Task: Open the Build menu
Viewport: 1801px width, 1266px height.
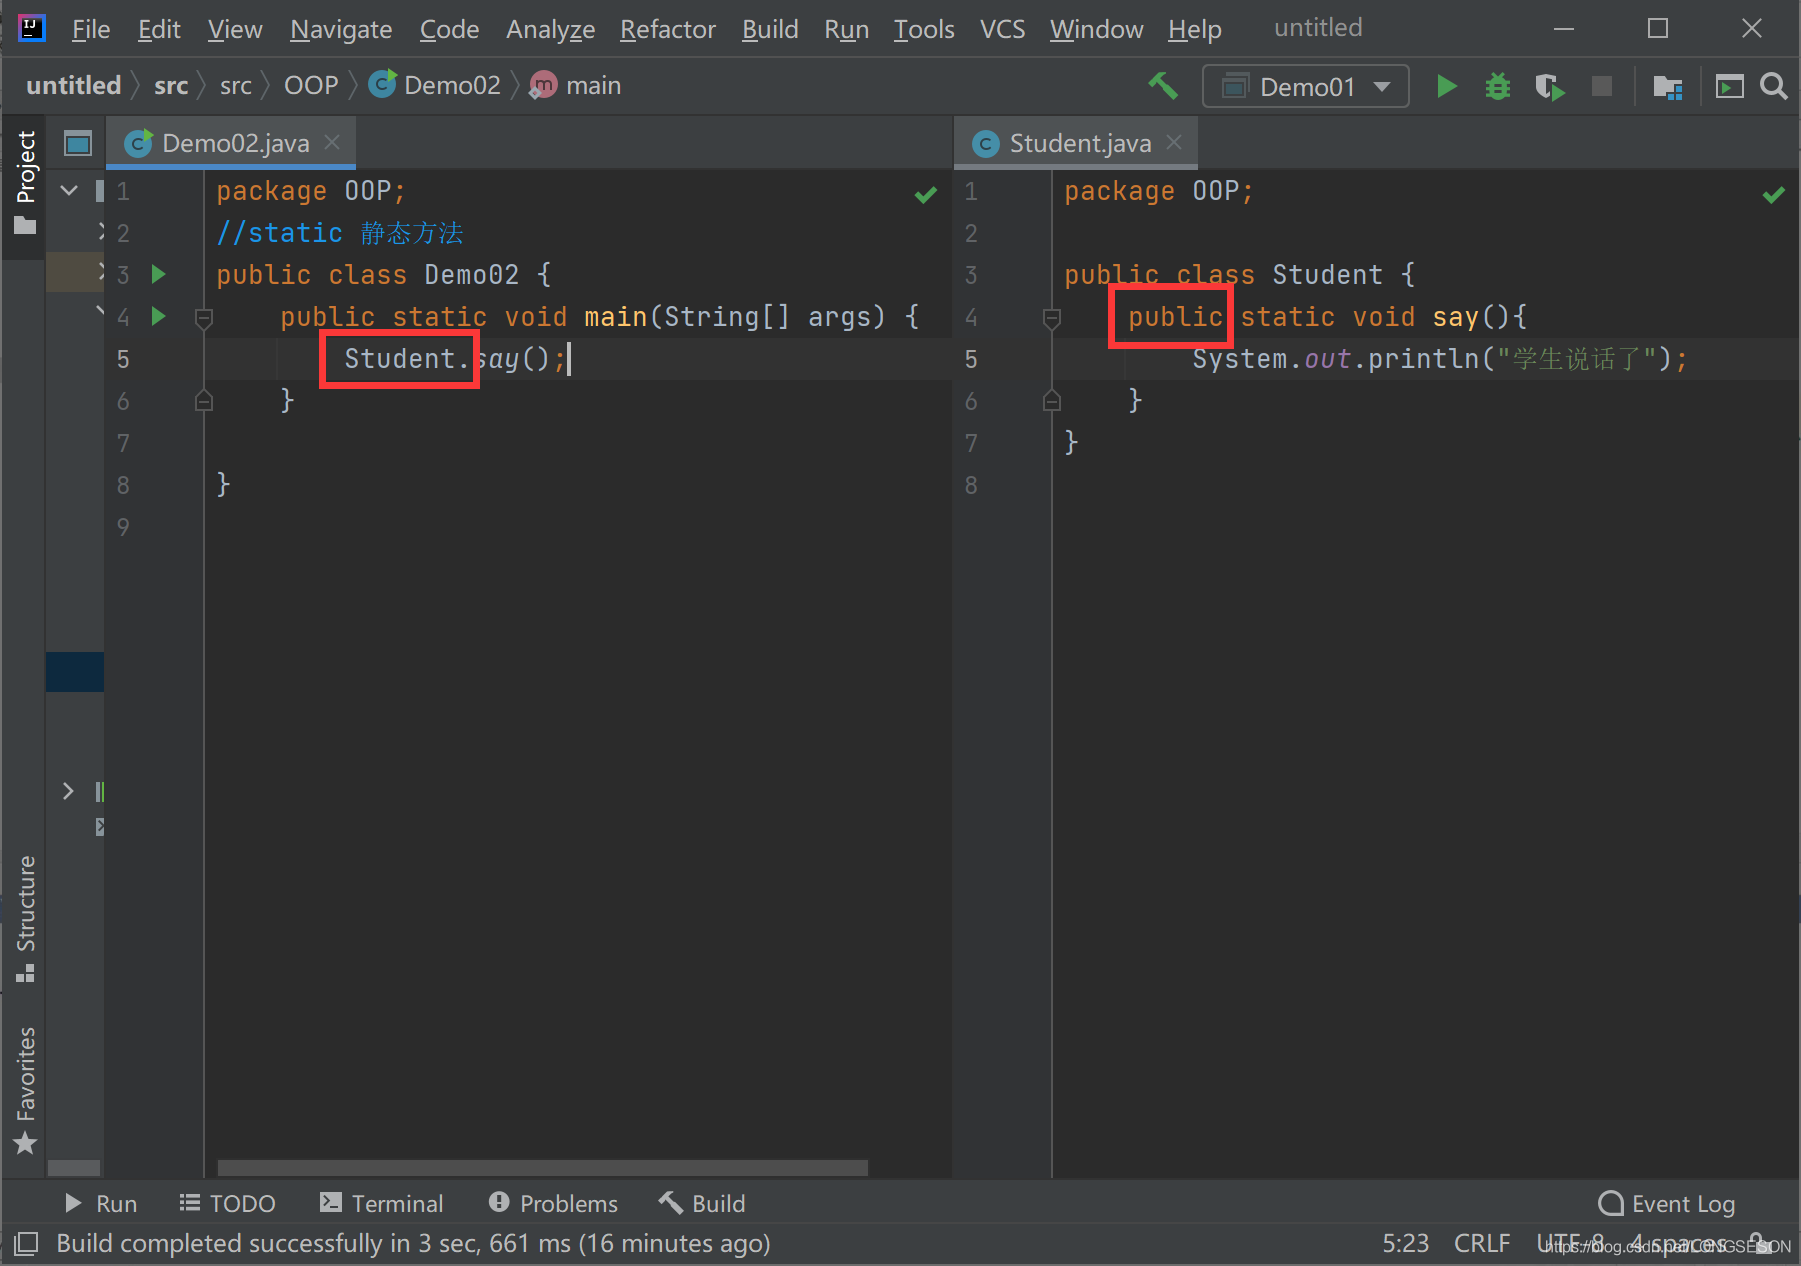Action: click(770, 29)
